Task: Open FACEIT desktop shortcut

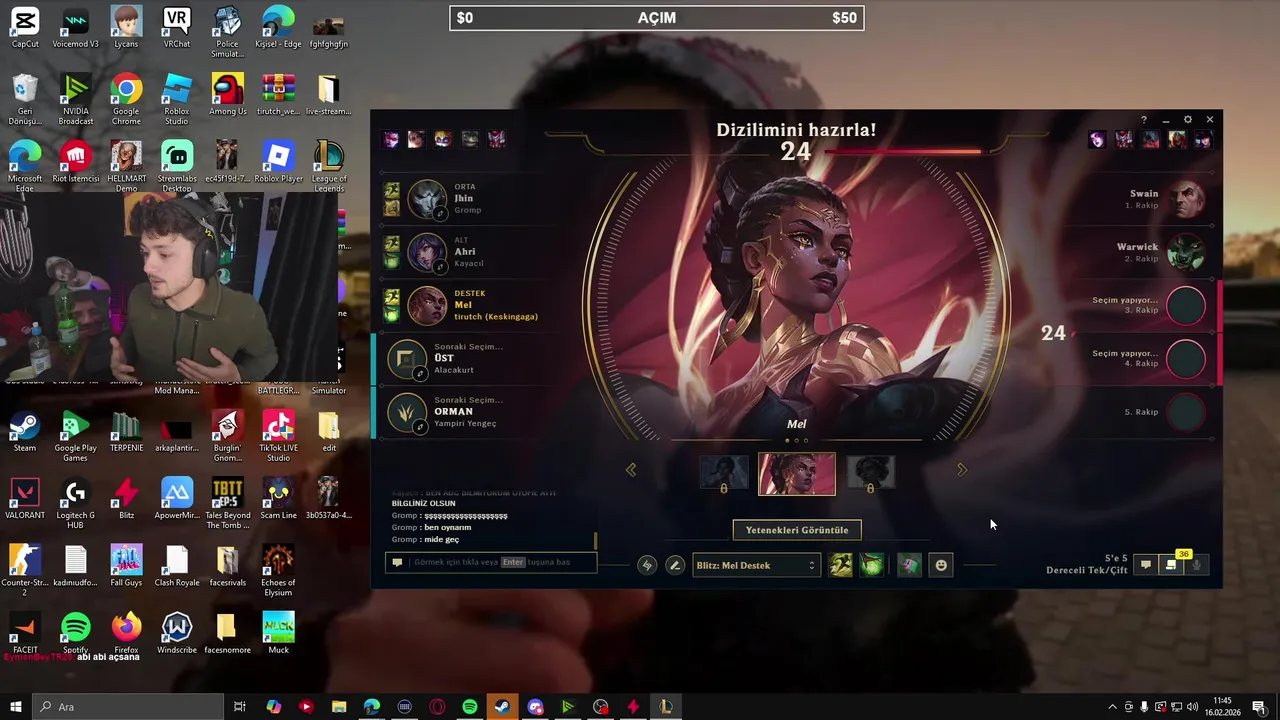Action: pyautogui.click(x=25, y=633)
